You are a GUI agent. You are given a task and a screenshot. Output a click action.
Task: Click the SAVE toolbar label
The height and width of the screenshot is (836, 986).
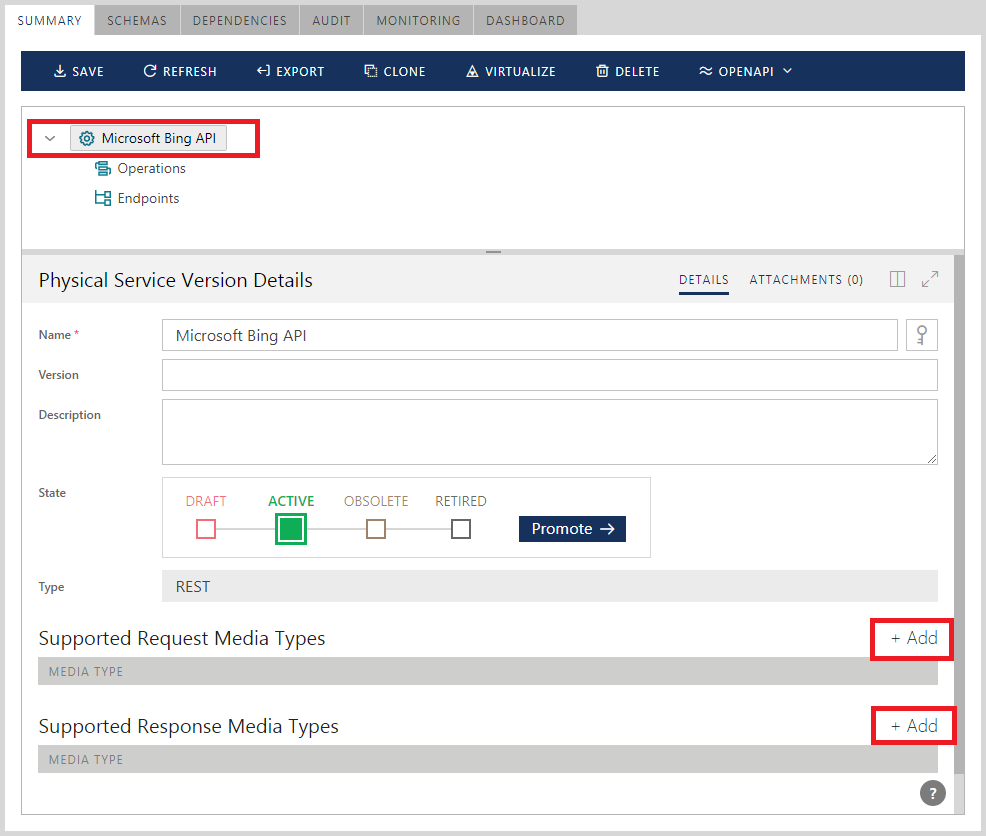87,72
